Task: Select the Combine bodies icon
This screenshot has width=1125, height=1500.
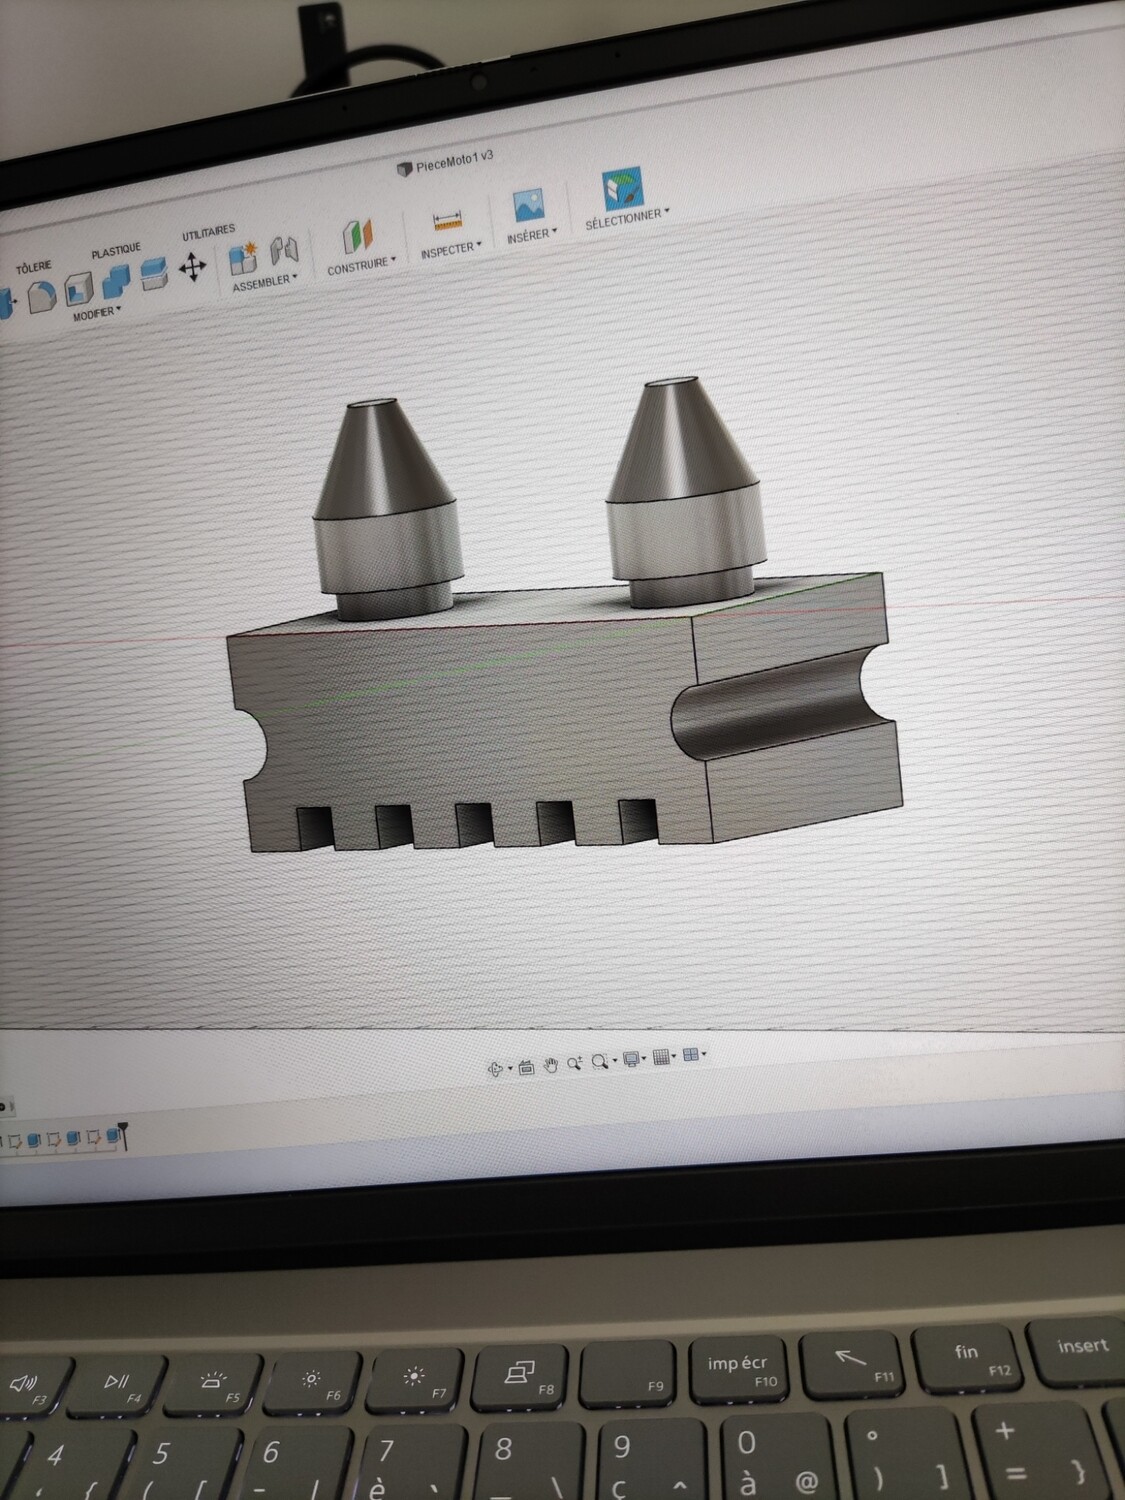Action: point(116,283)
